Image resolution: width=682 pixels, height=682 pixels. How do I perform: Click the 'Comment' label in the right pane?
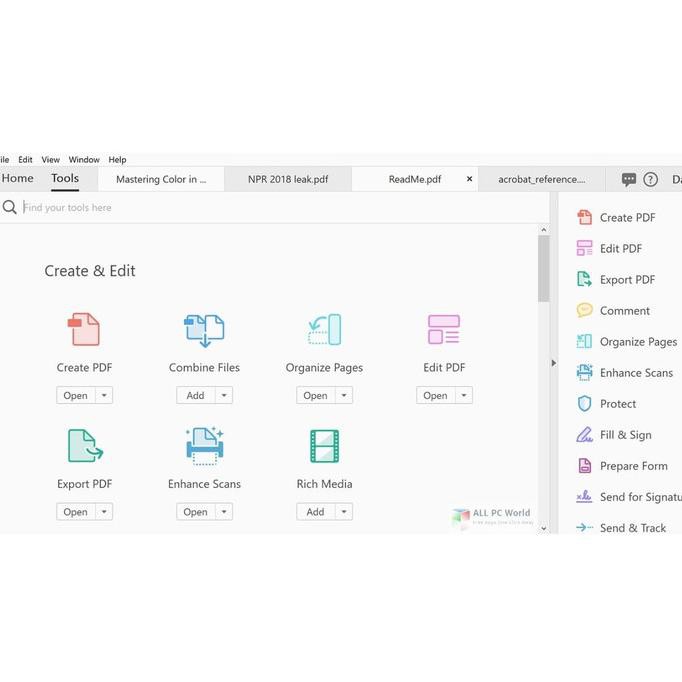[625, 311]
